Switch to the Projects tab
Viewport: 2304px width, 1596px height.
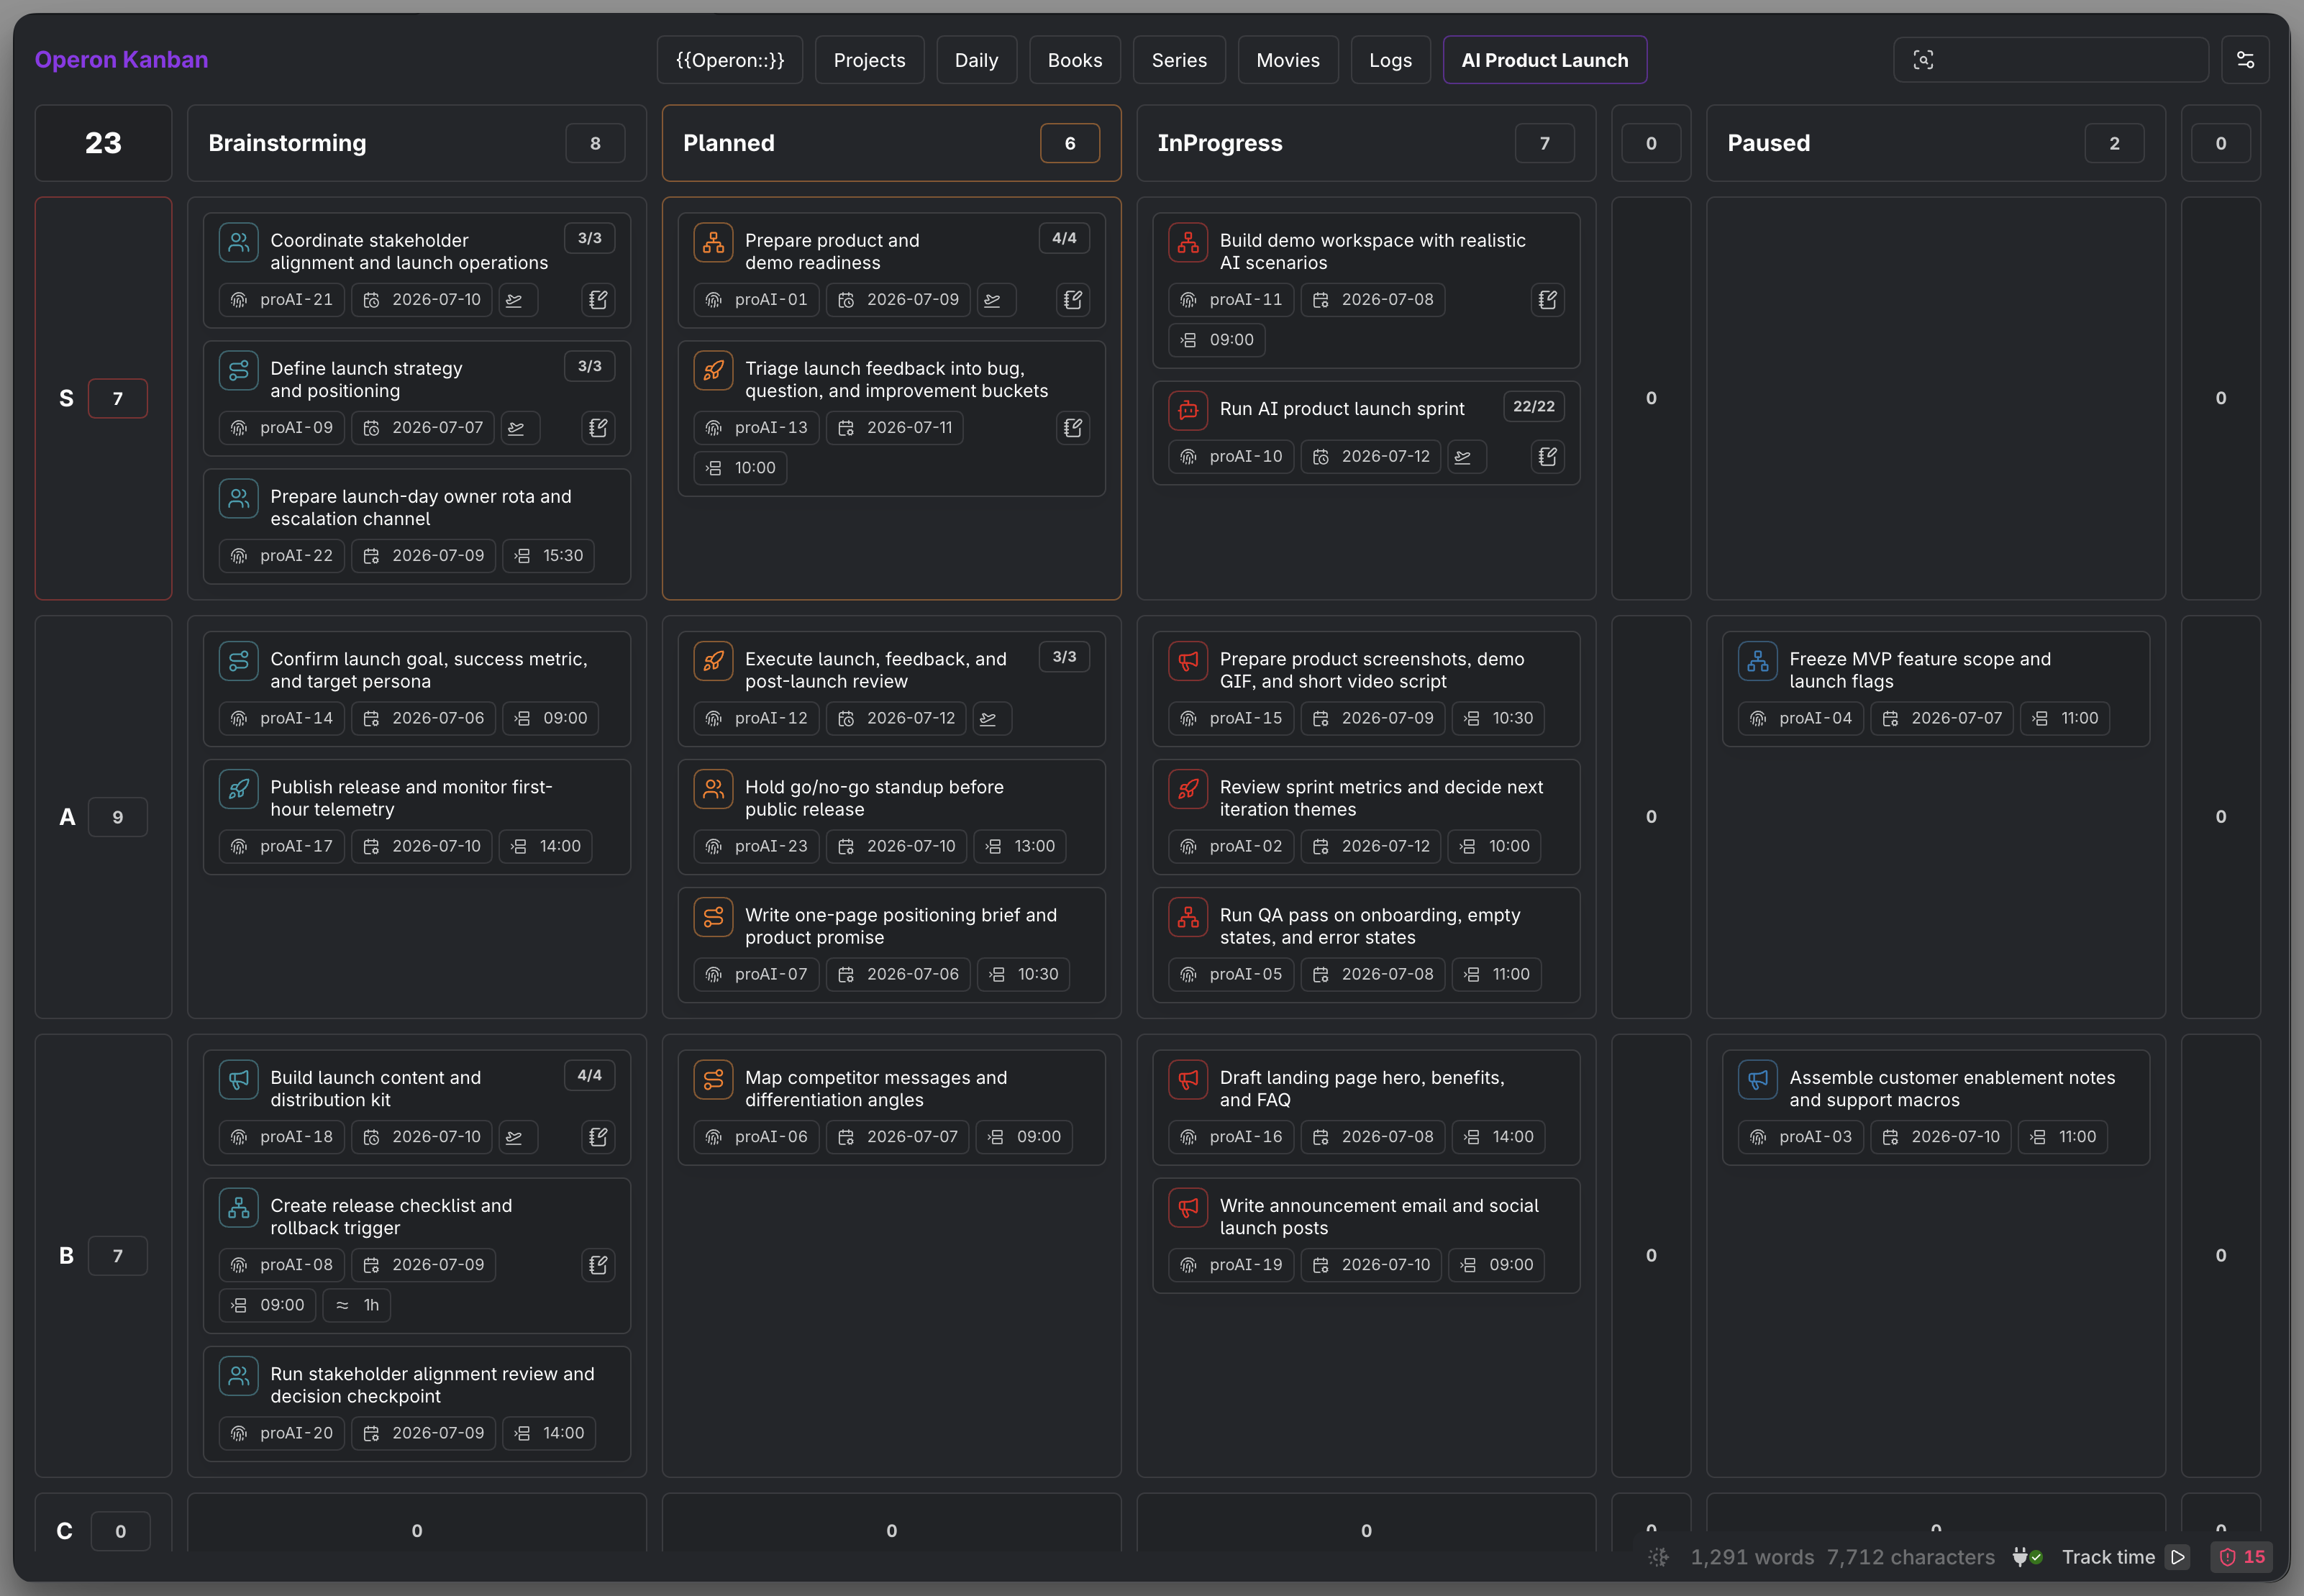869,60
